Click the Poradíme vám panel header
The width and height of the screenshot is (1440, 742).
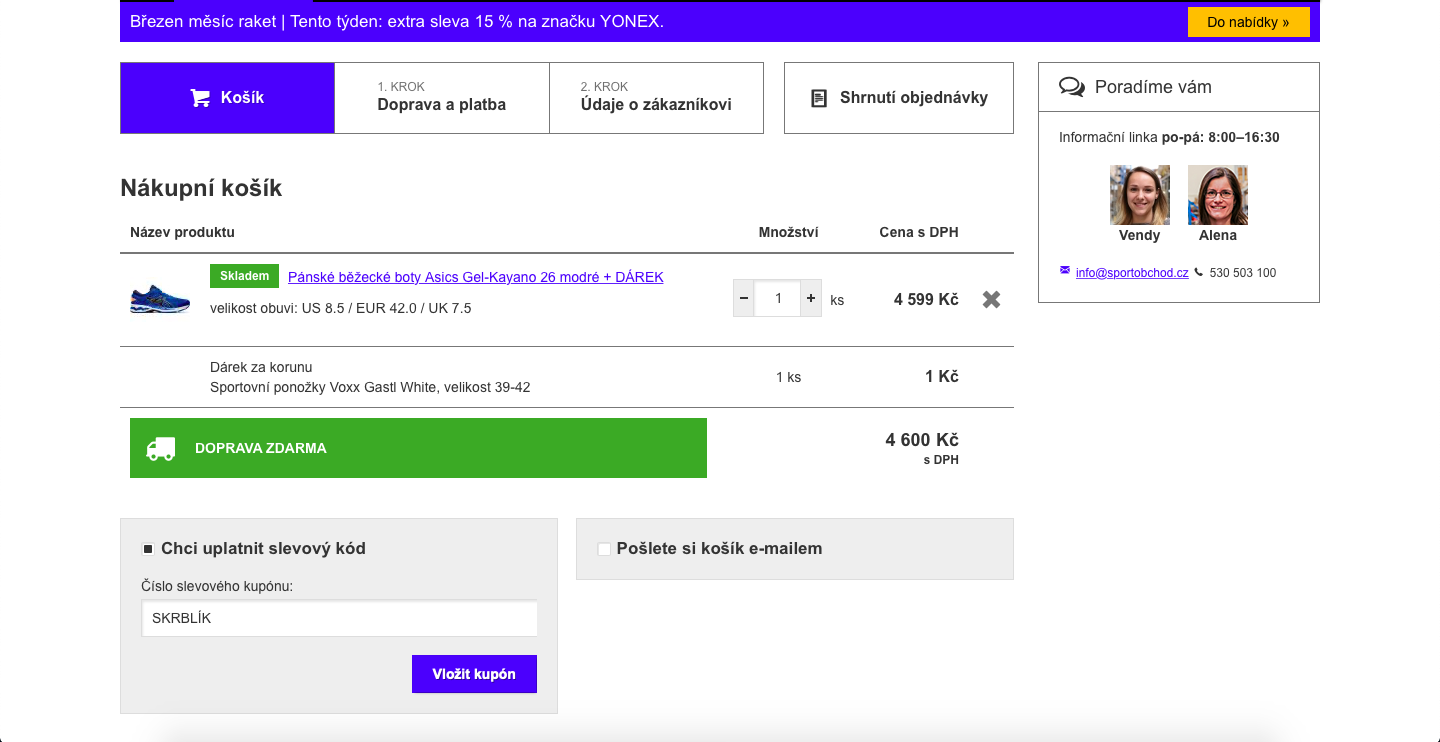pos(1179,87)
